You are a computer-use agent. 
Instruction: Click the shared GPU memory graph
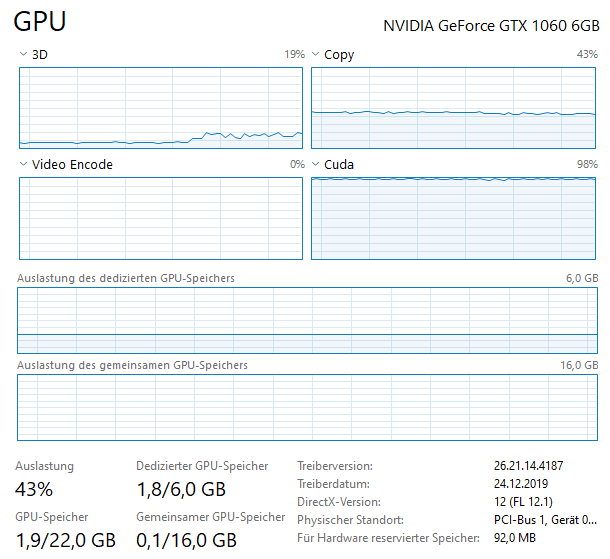coord(308,407)
